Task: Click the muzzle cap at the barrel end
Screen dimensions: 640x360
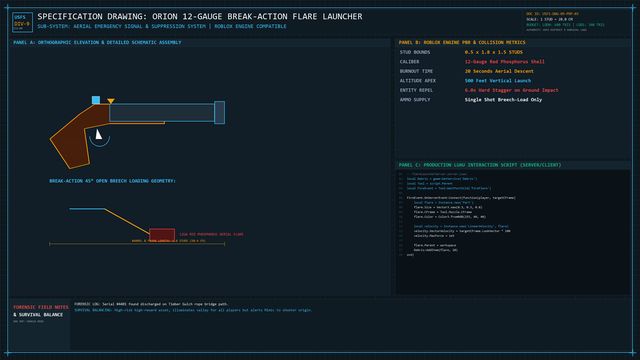Action: 219,112
